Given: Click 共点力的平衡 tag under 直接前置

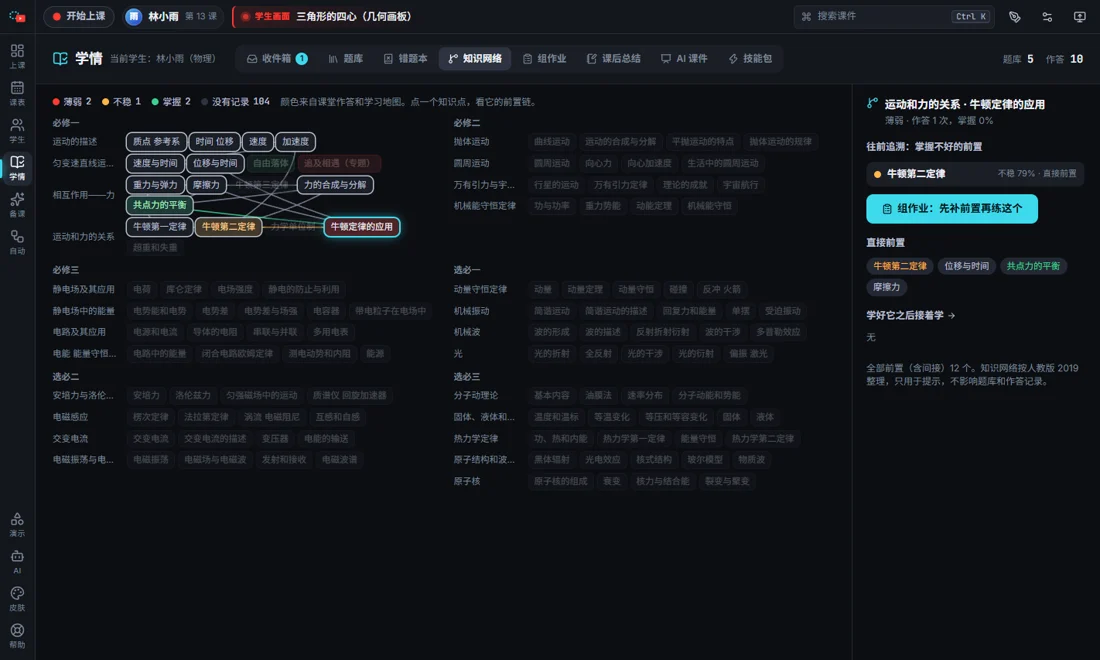Looking at the screenshot, I should [x=1033, y=266].
